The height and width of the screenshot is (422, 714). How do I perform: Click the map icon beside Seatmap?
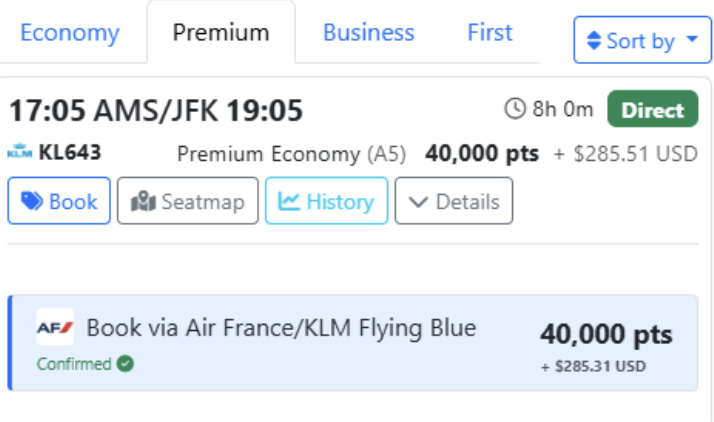144,201
